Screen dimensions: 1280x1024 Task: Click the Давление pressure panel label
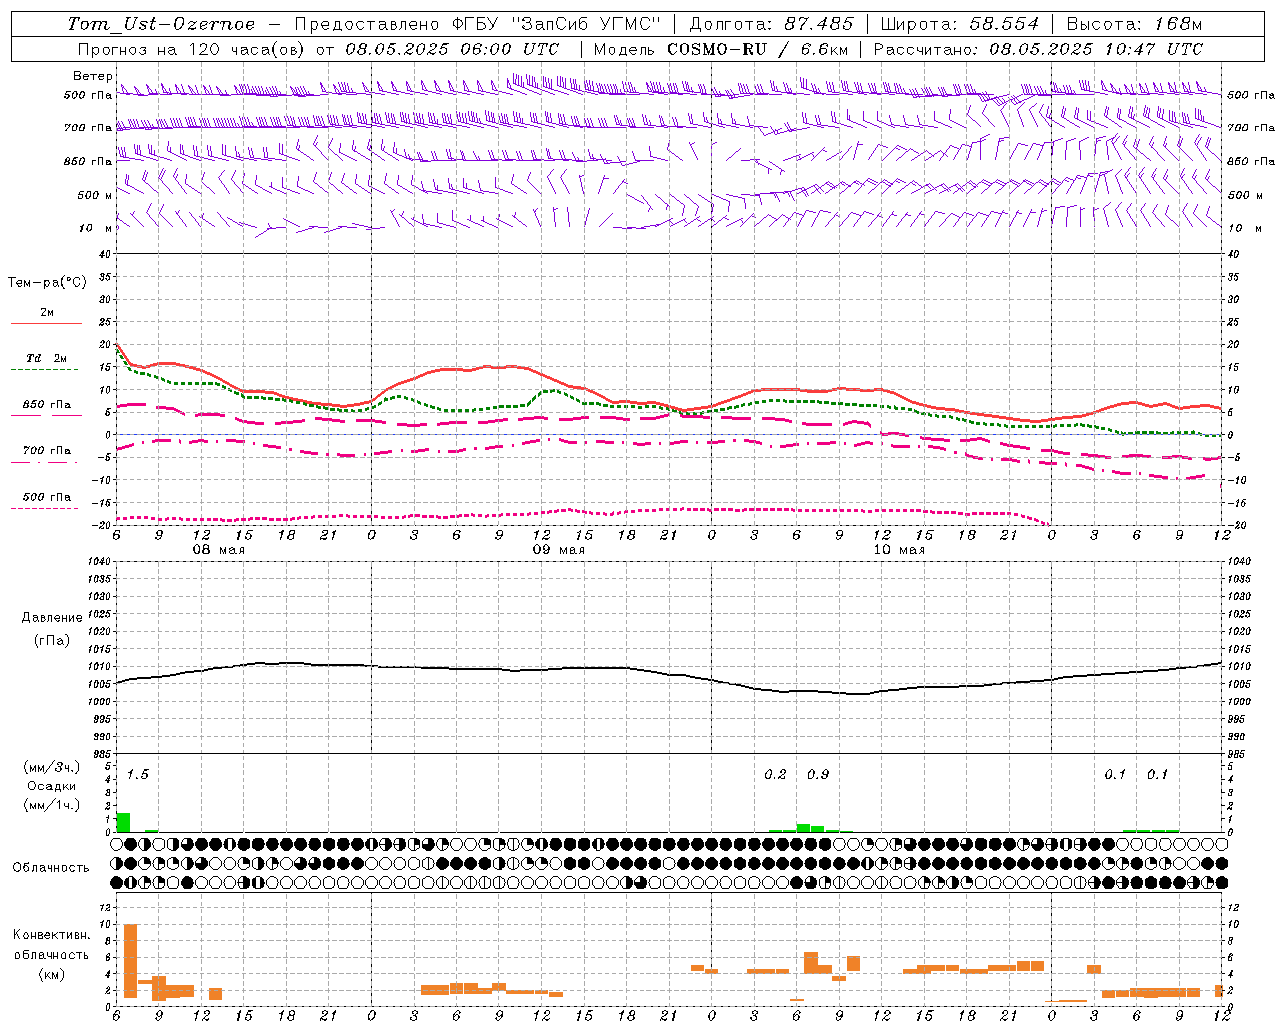52,618
